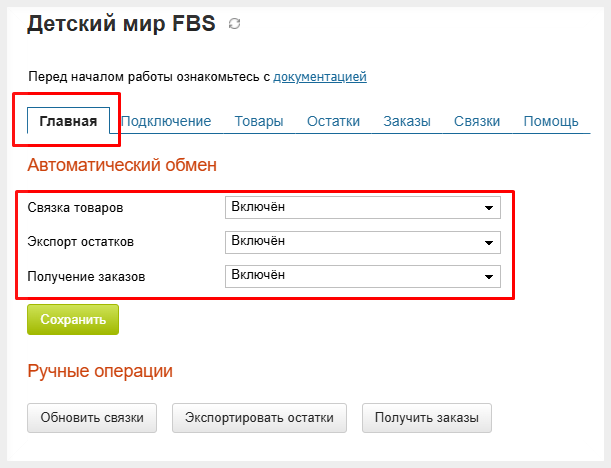611x468 pixels.
Task: Click the Экспортировать остатки button
Action: coord(259,418)
